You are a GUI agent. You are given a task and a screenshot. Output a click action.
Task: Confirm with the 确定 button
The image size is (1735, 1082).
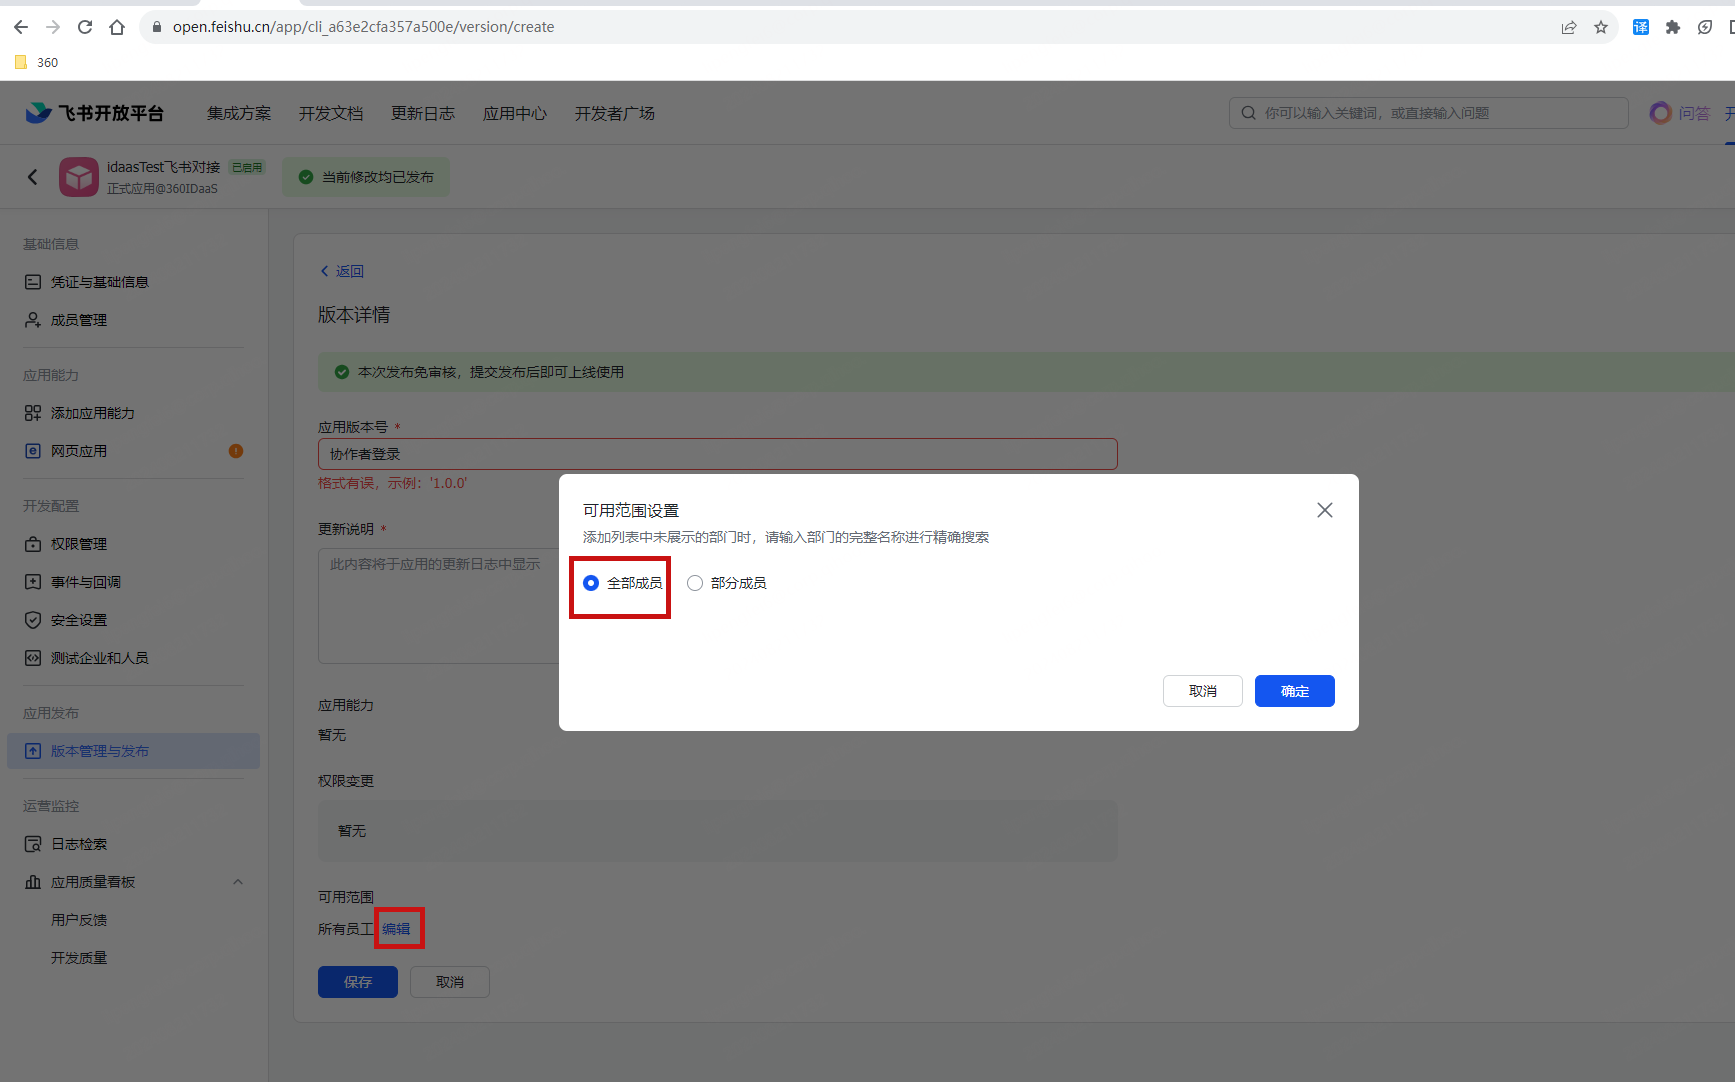coord(1295,691)
